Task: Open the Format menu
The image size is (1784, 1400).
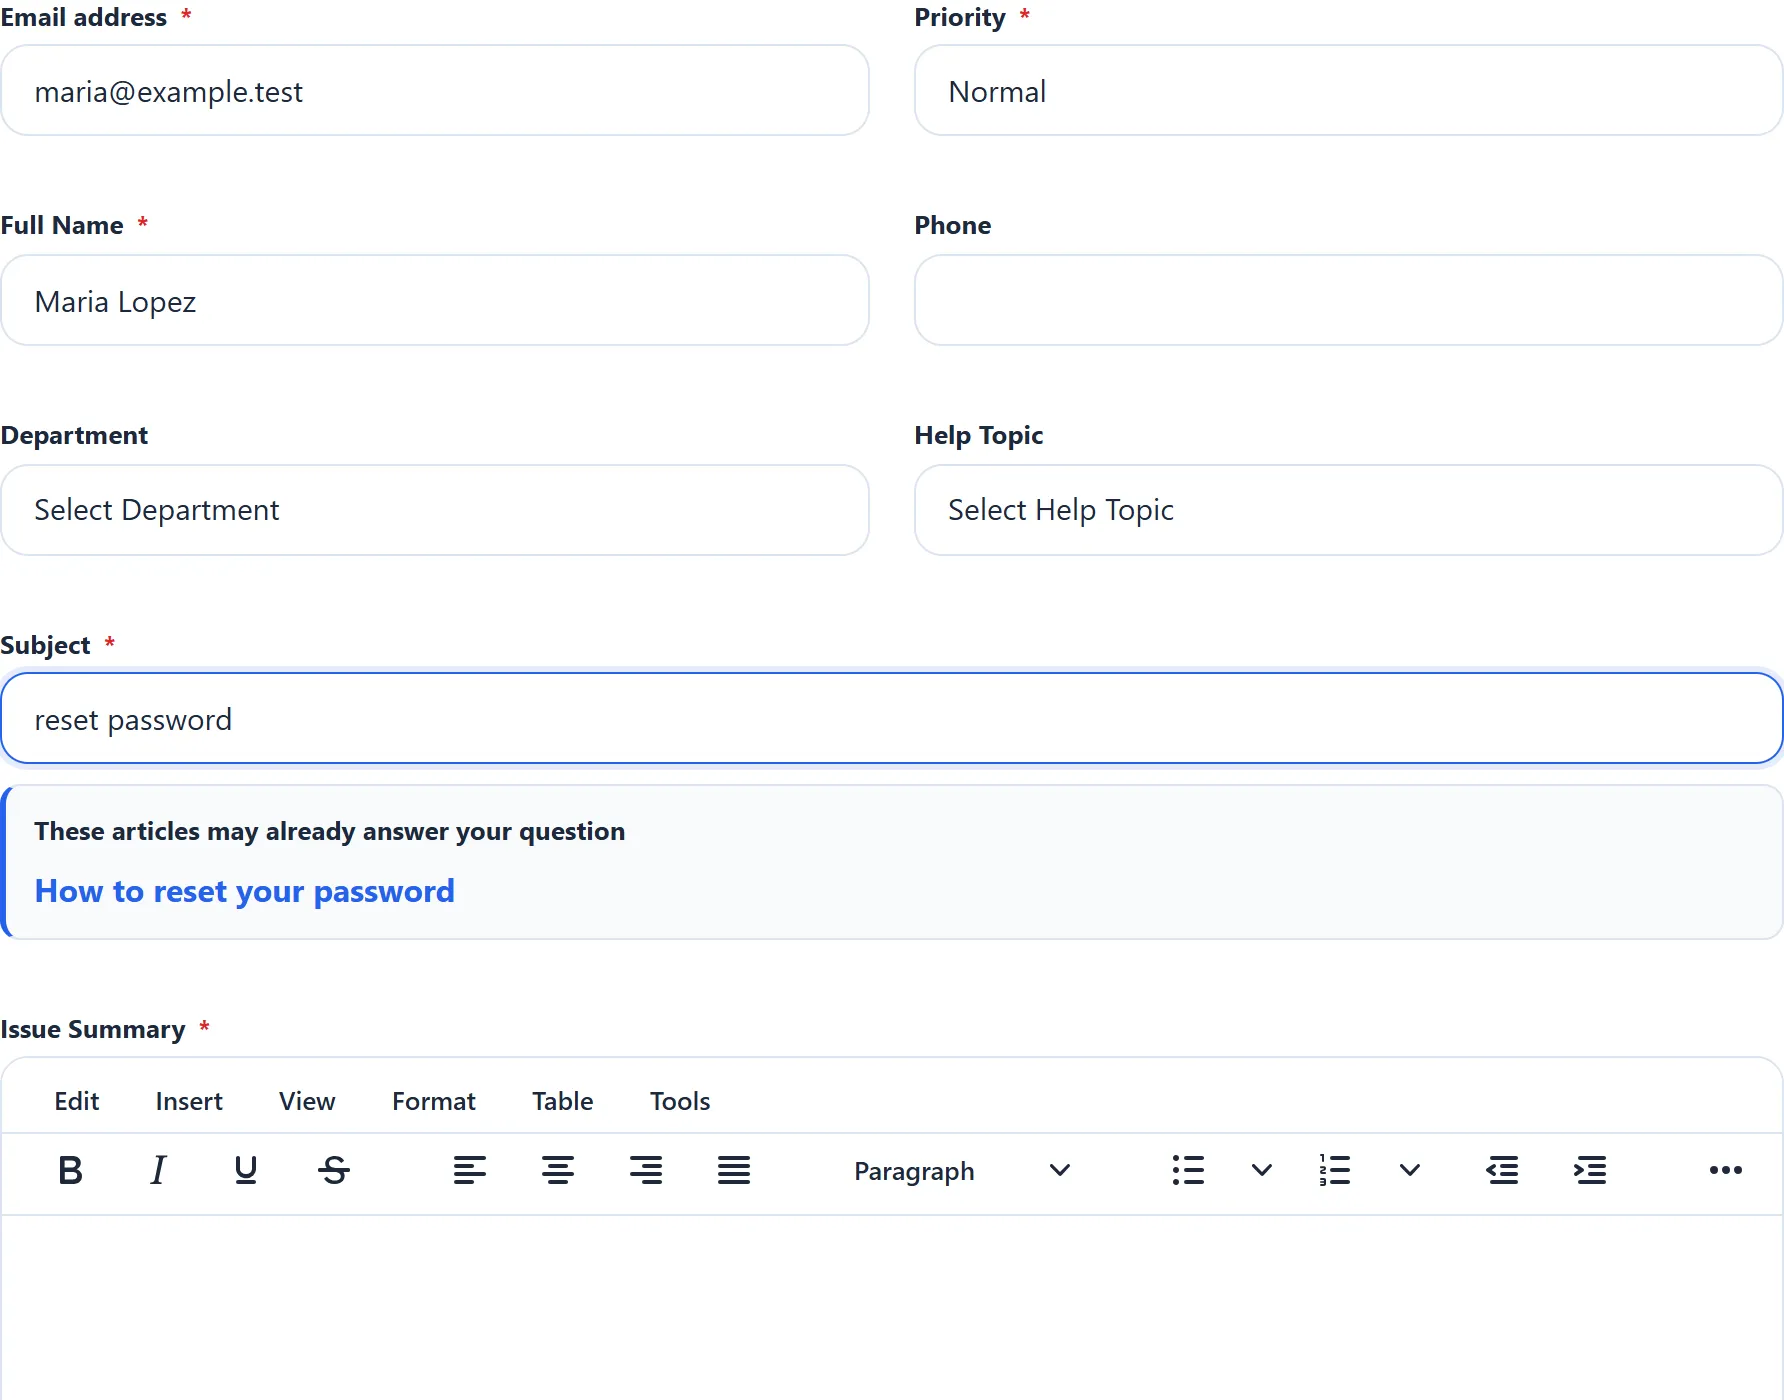Action: pos(434,1101)
